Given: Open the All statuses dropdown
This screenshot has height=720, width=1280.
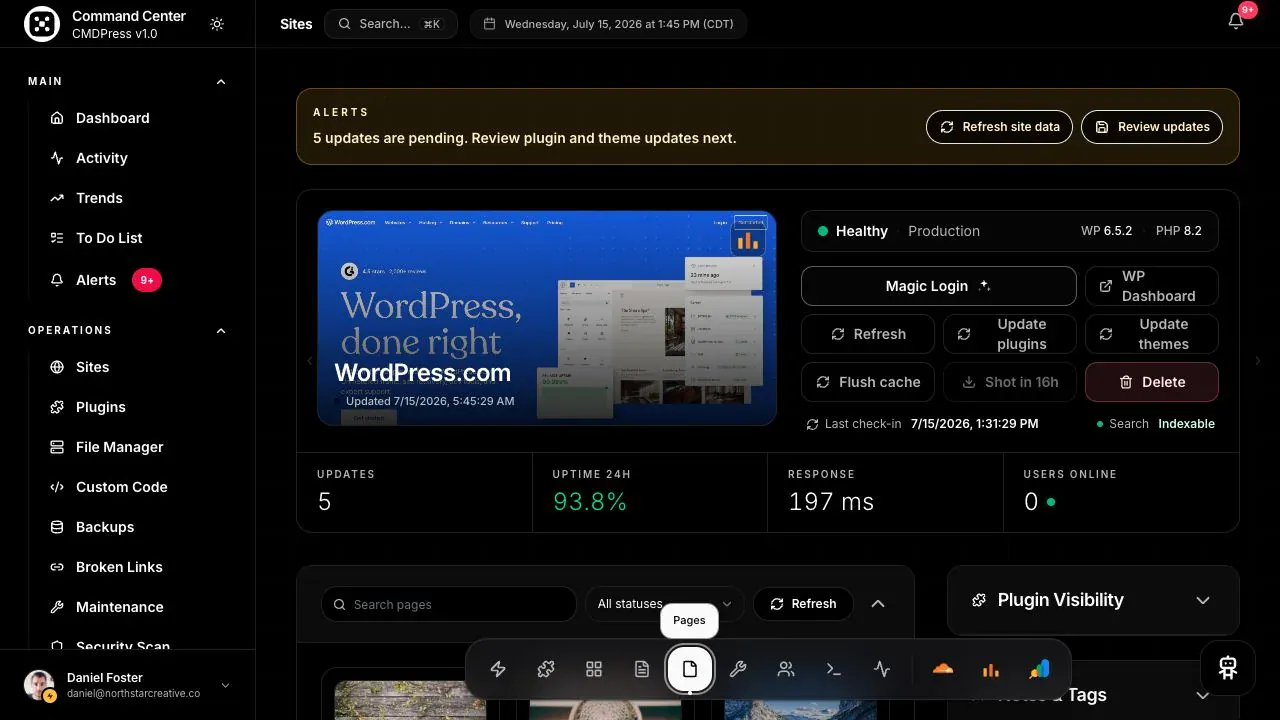Looking at the screenshot, I should point(665,605).
